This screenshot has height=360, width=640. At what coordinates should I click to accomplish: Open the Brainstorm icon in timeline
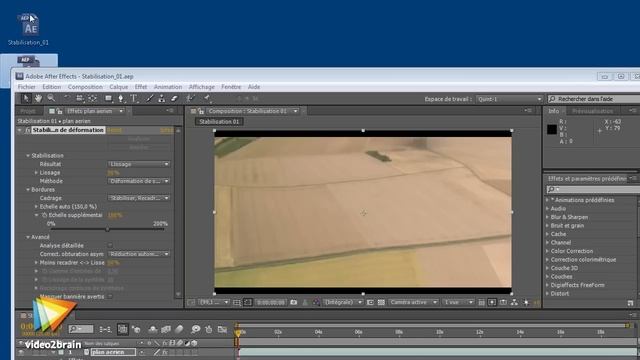(x=196, y=329)
